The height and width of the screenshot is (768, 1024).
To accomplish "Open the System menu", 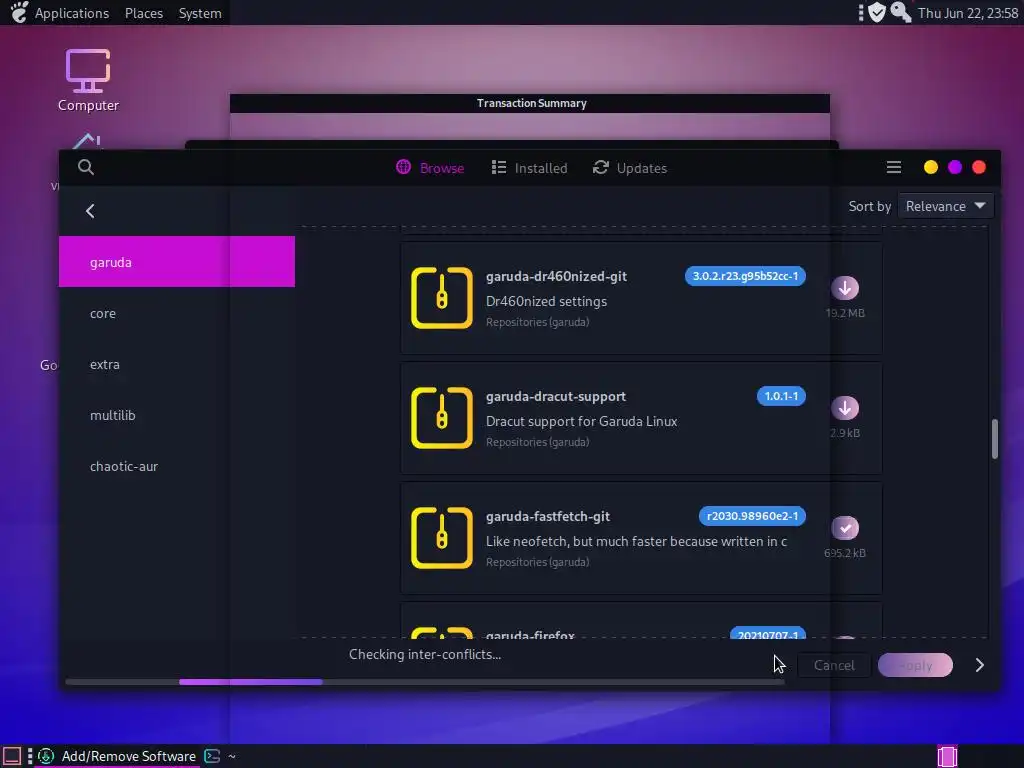I will 200,13.
